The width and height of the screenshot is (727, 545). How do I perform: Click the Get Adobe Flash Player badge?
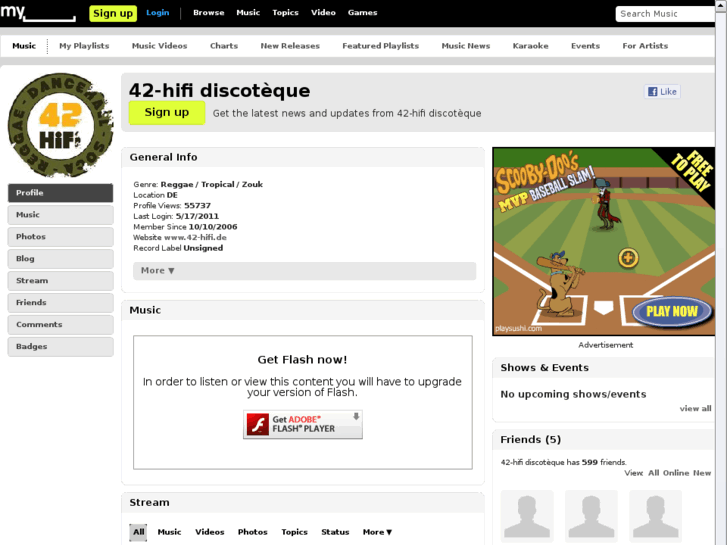pyautogui.click(x=303, y=424)
